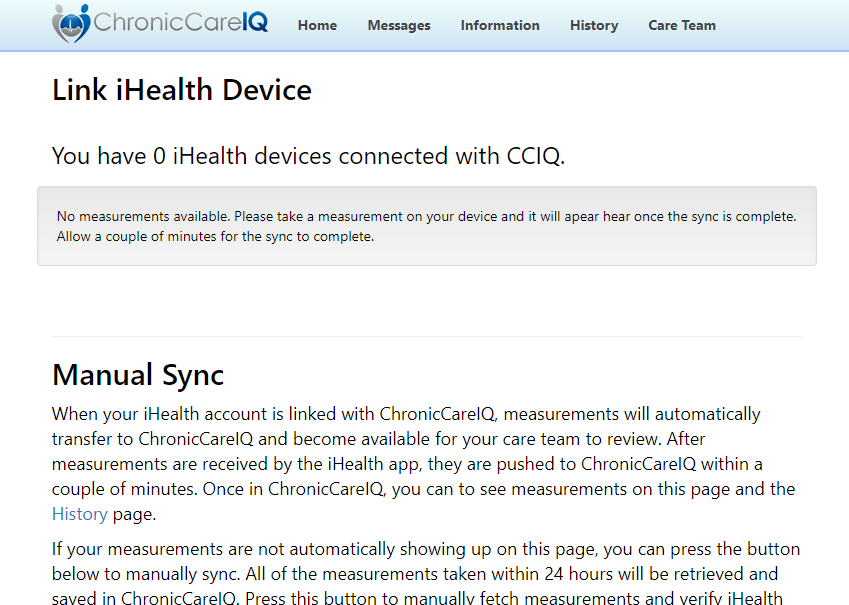This screenshot has height=605, width=849.
Task: Click the 'Allow a couple of minutes' sentence
Action: [x=215, y=237]
